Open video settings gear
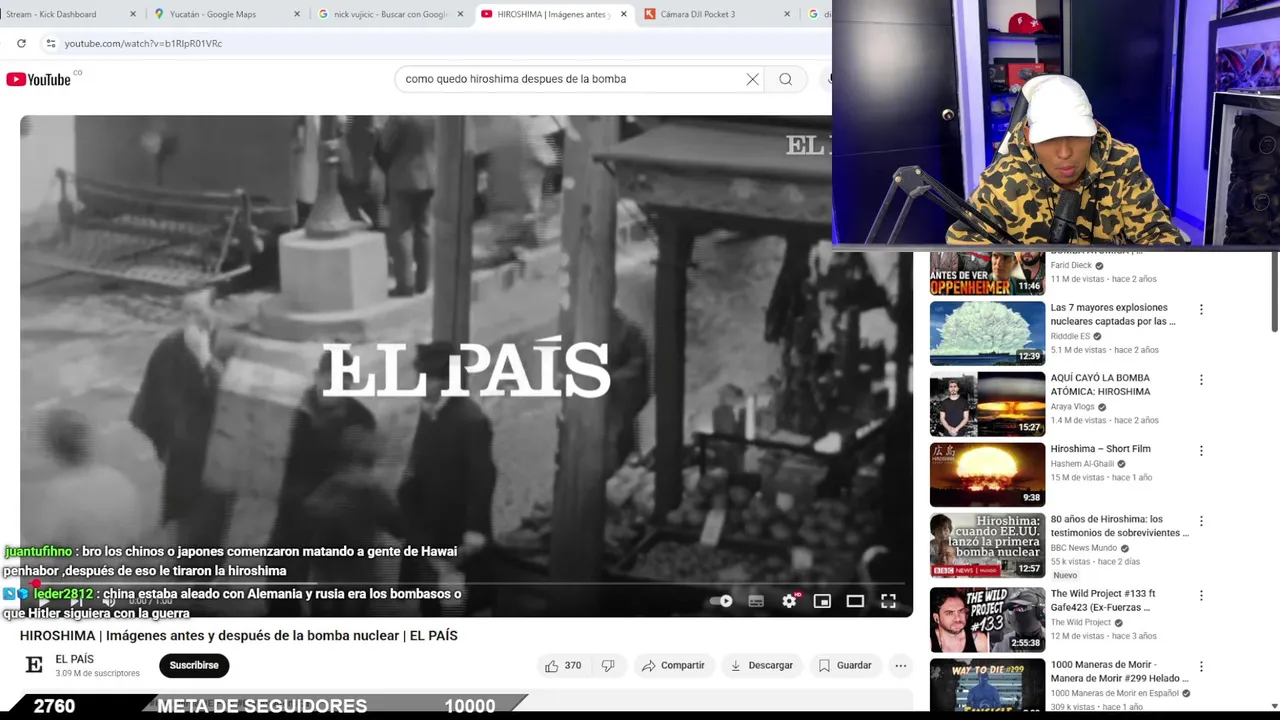1280x720 pixels. pyautogui.click(x=789, y=601)
